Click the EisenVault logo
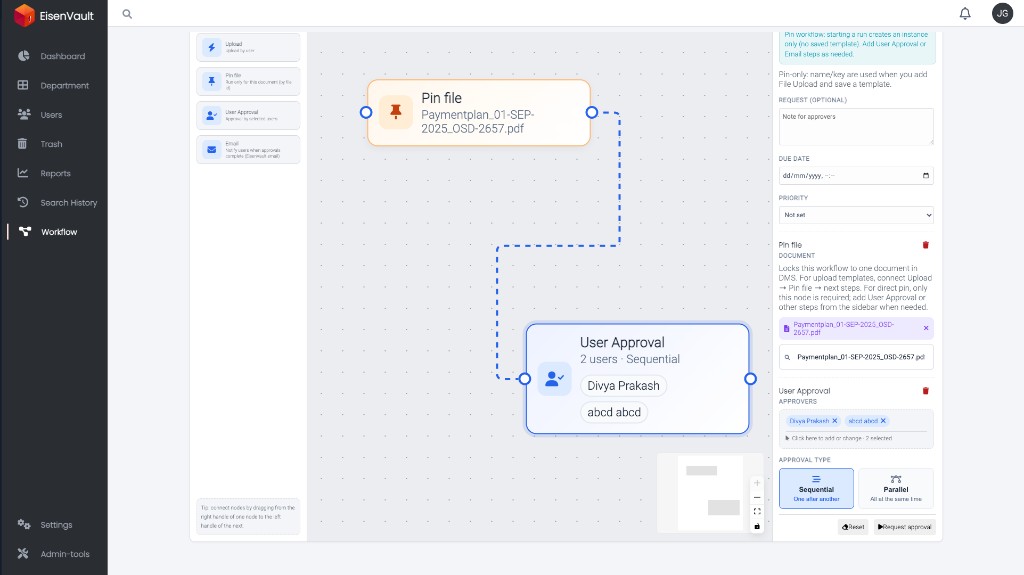Viewport: 1024px width, 575px height. click(x=54, y=15)
